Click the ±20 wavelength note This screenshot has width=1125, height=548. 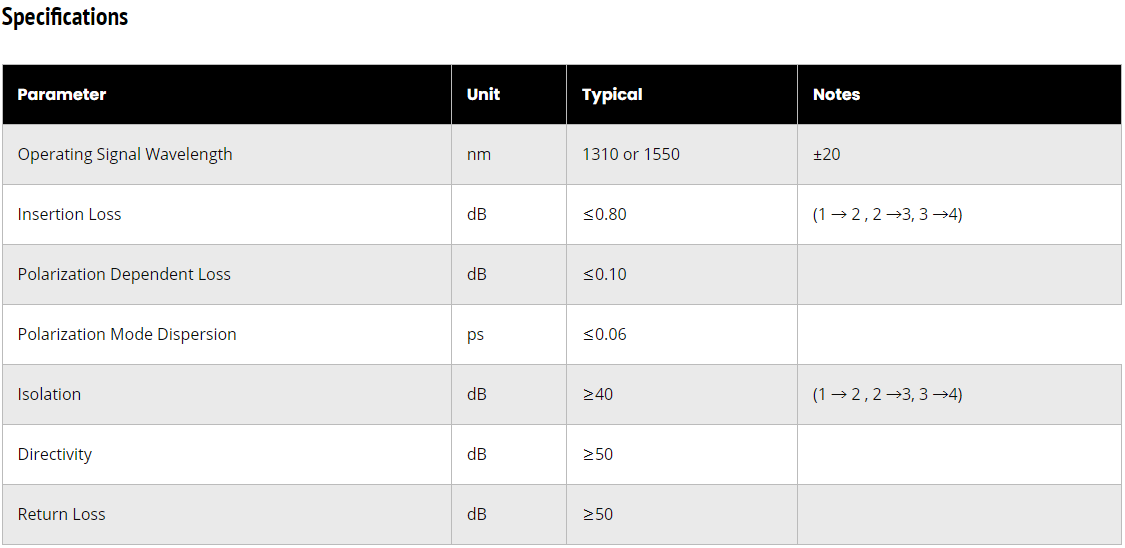[826, 155]
